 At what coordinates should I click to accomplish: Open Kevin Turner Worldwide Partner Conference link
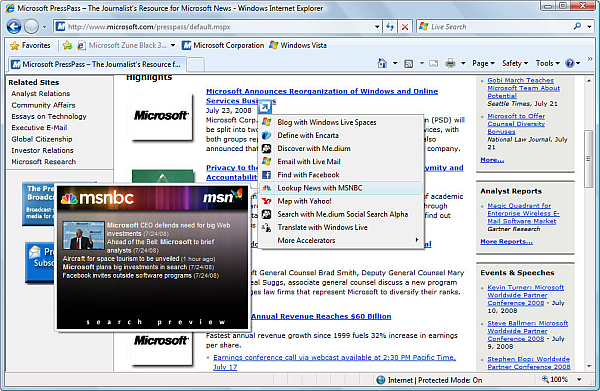(525, 295)
